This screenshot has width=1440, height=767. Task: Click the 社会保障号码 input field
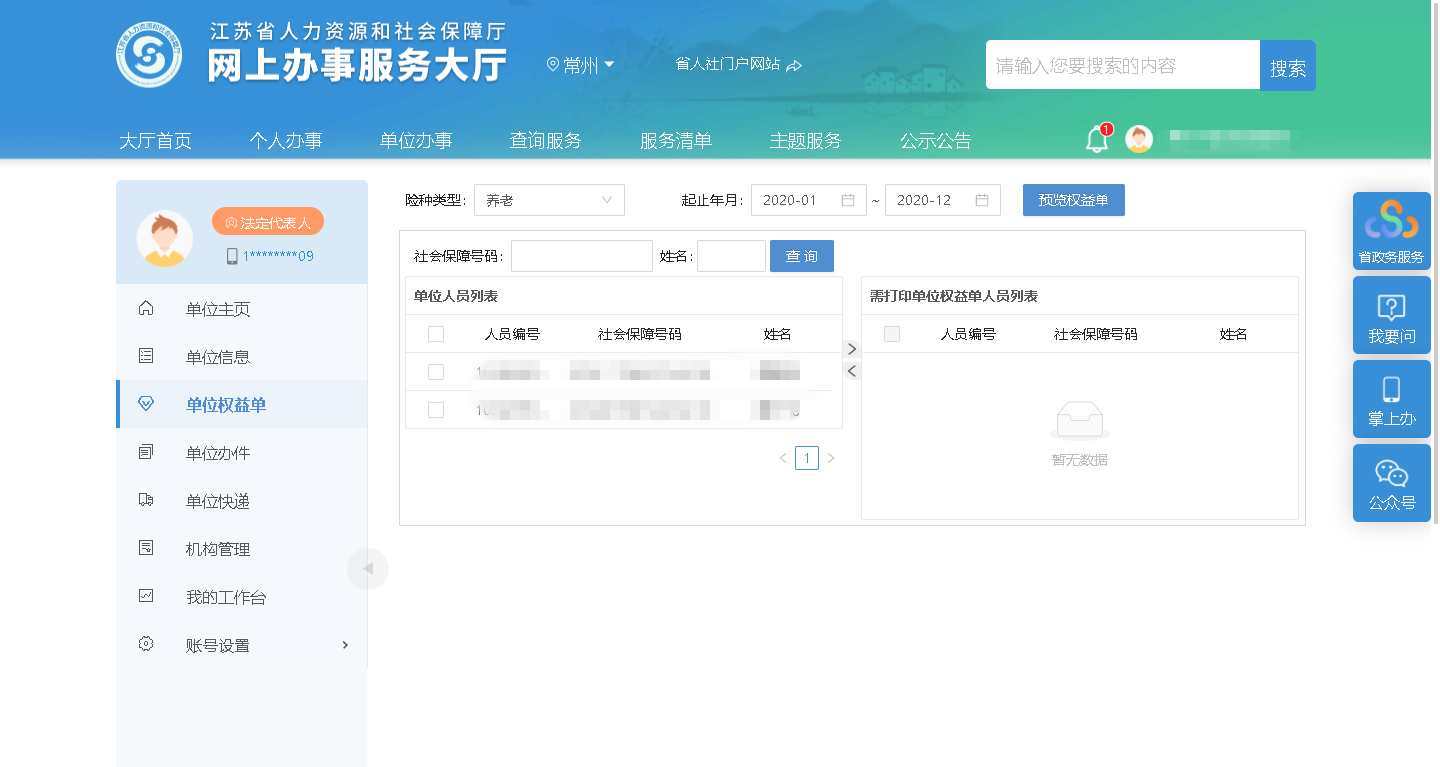[x=581, y=256]
